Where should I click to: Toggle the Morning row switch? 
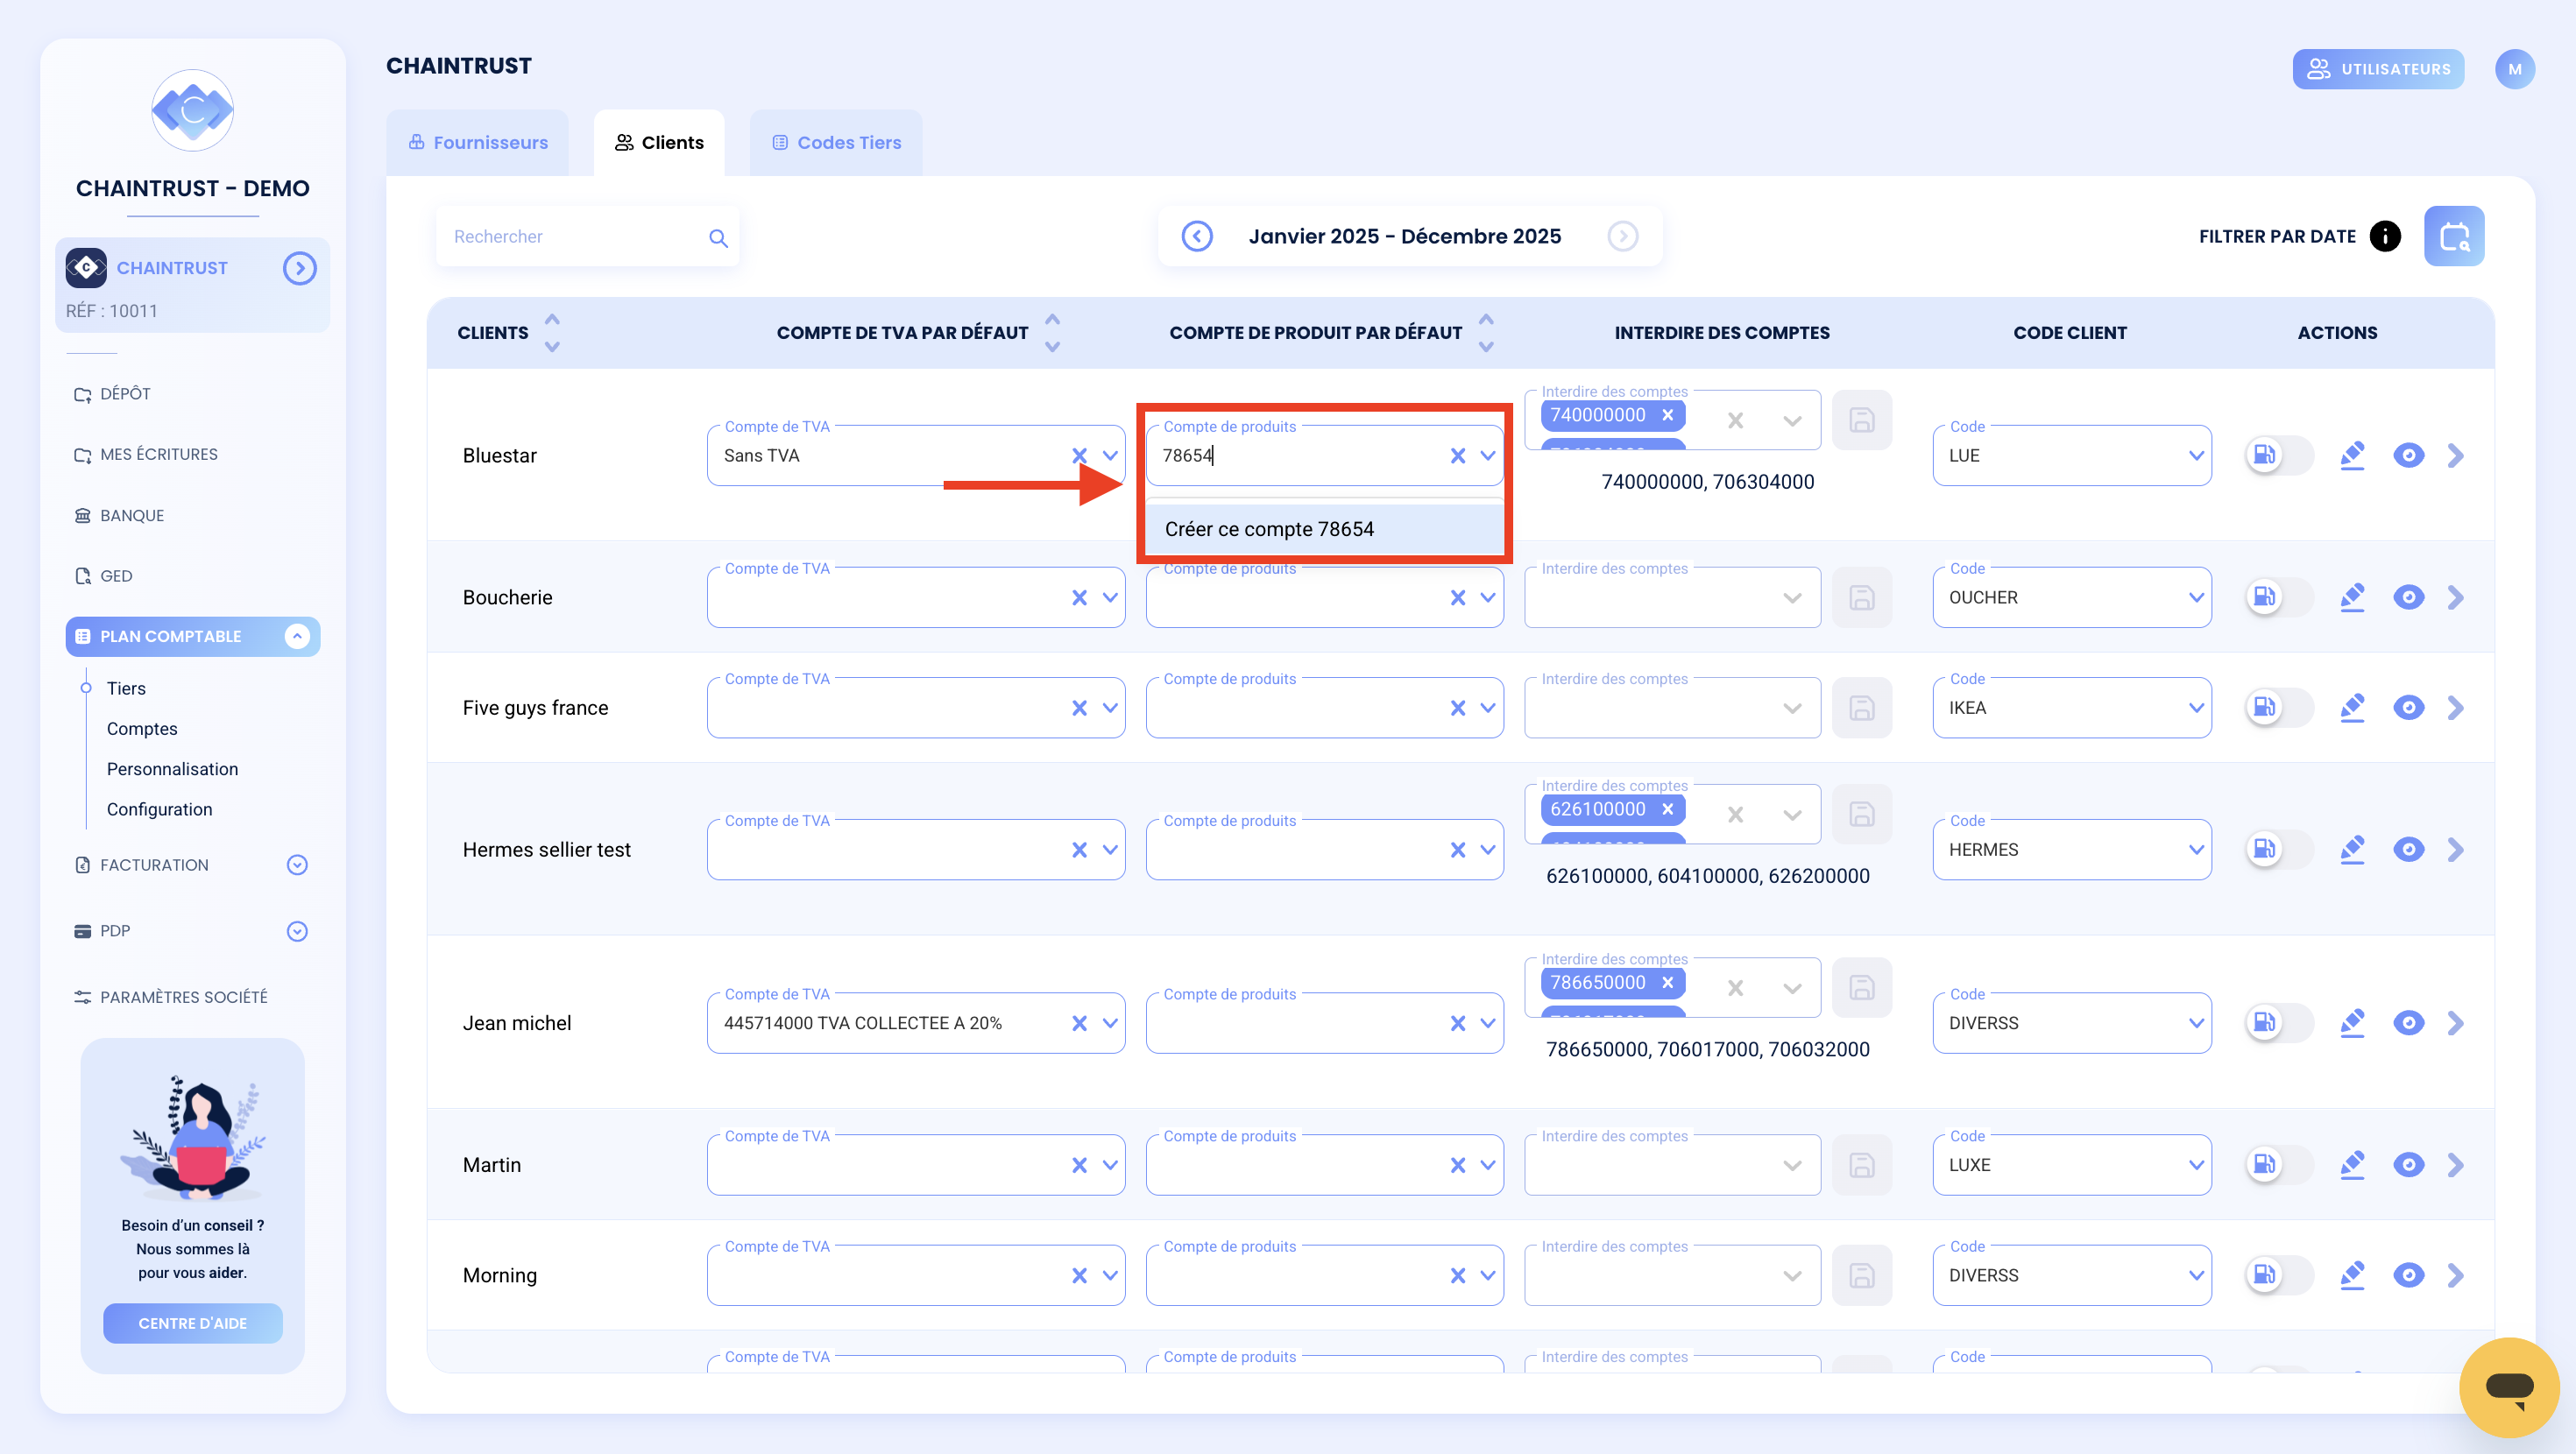coord(2278,1274)
